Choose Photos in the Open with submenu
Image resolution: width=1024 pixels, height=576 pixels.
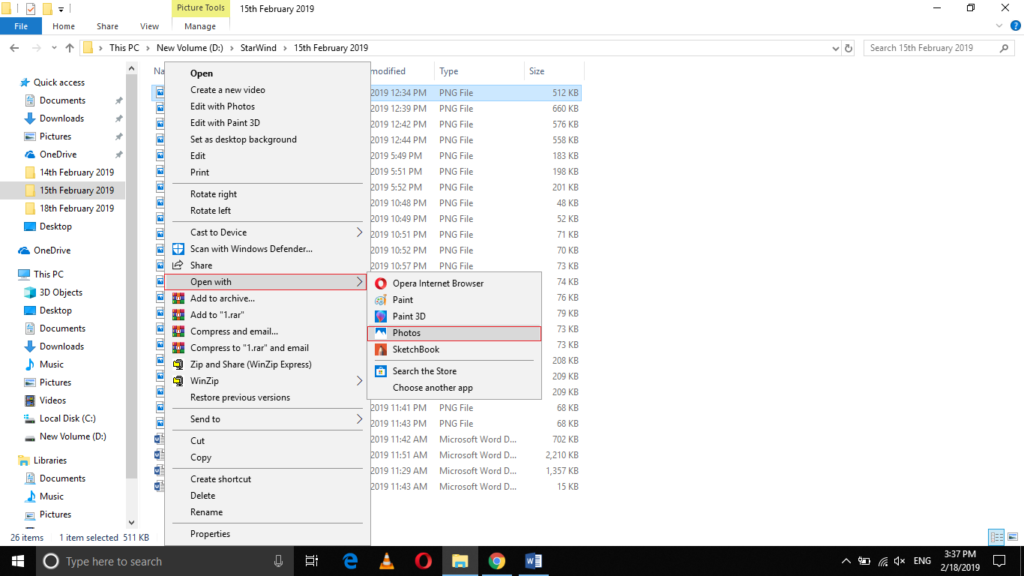tap(406, 333)
